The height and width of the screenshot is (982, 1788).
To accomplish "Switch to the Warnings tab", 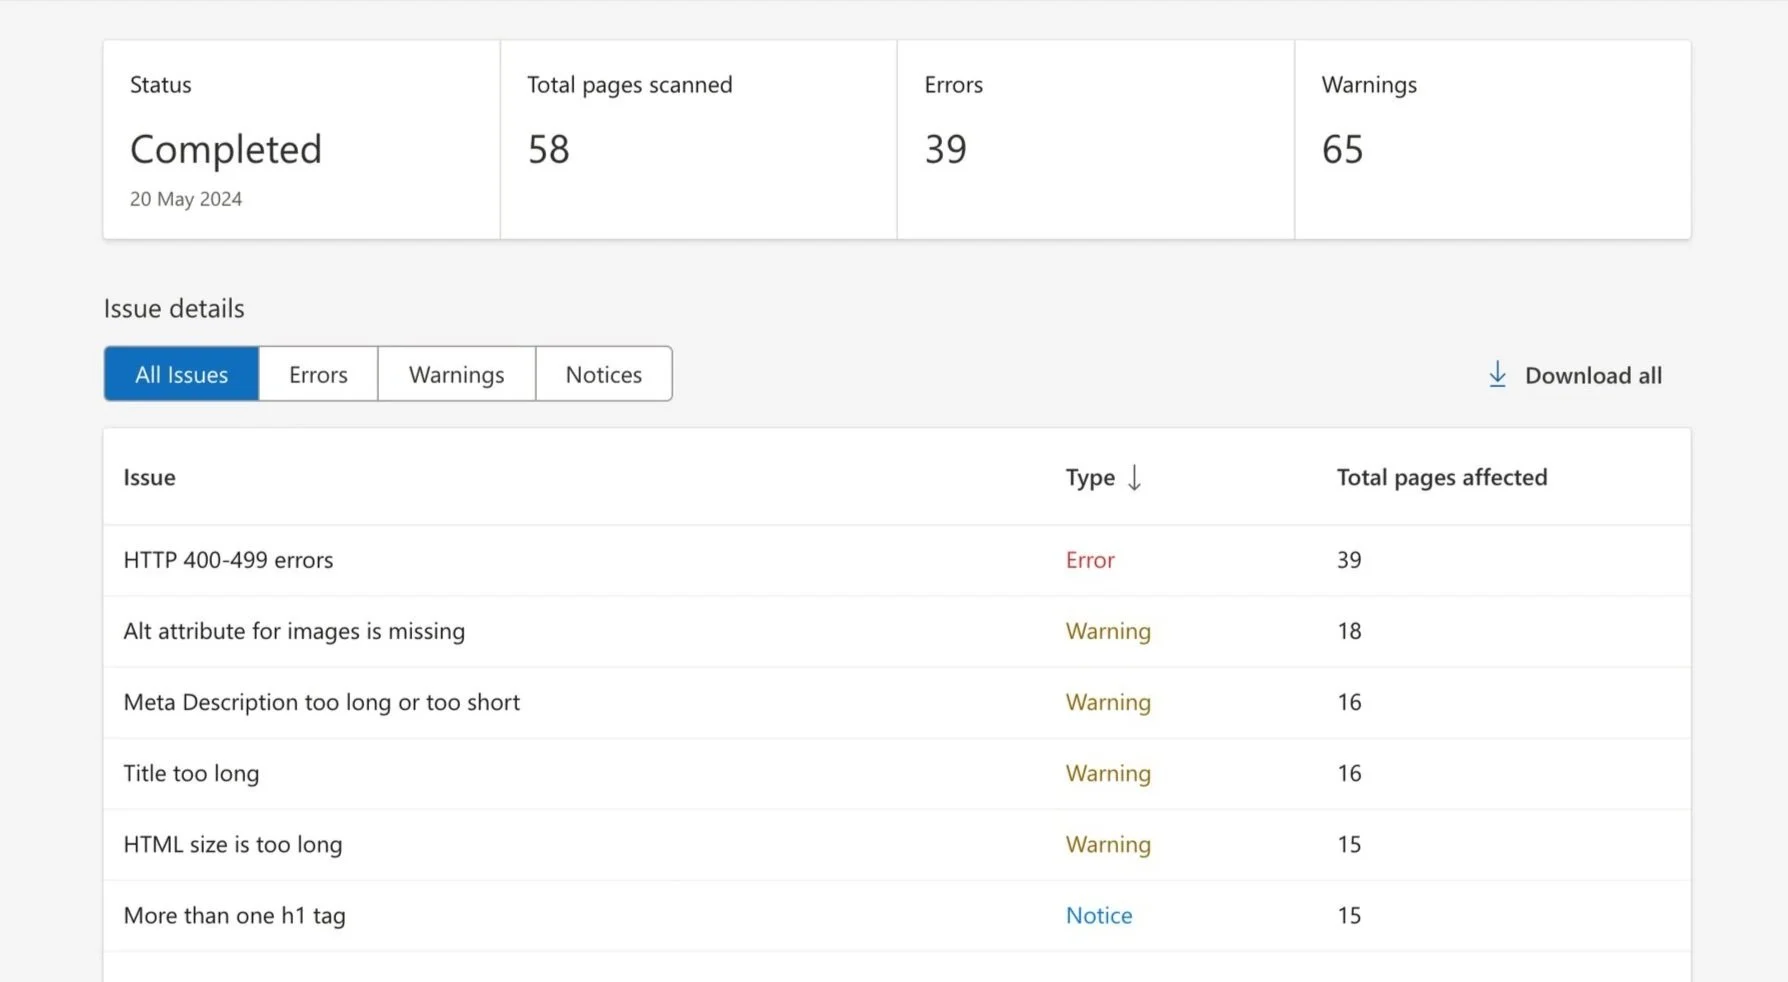I will click(x=455, y=374).
